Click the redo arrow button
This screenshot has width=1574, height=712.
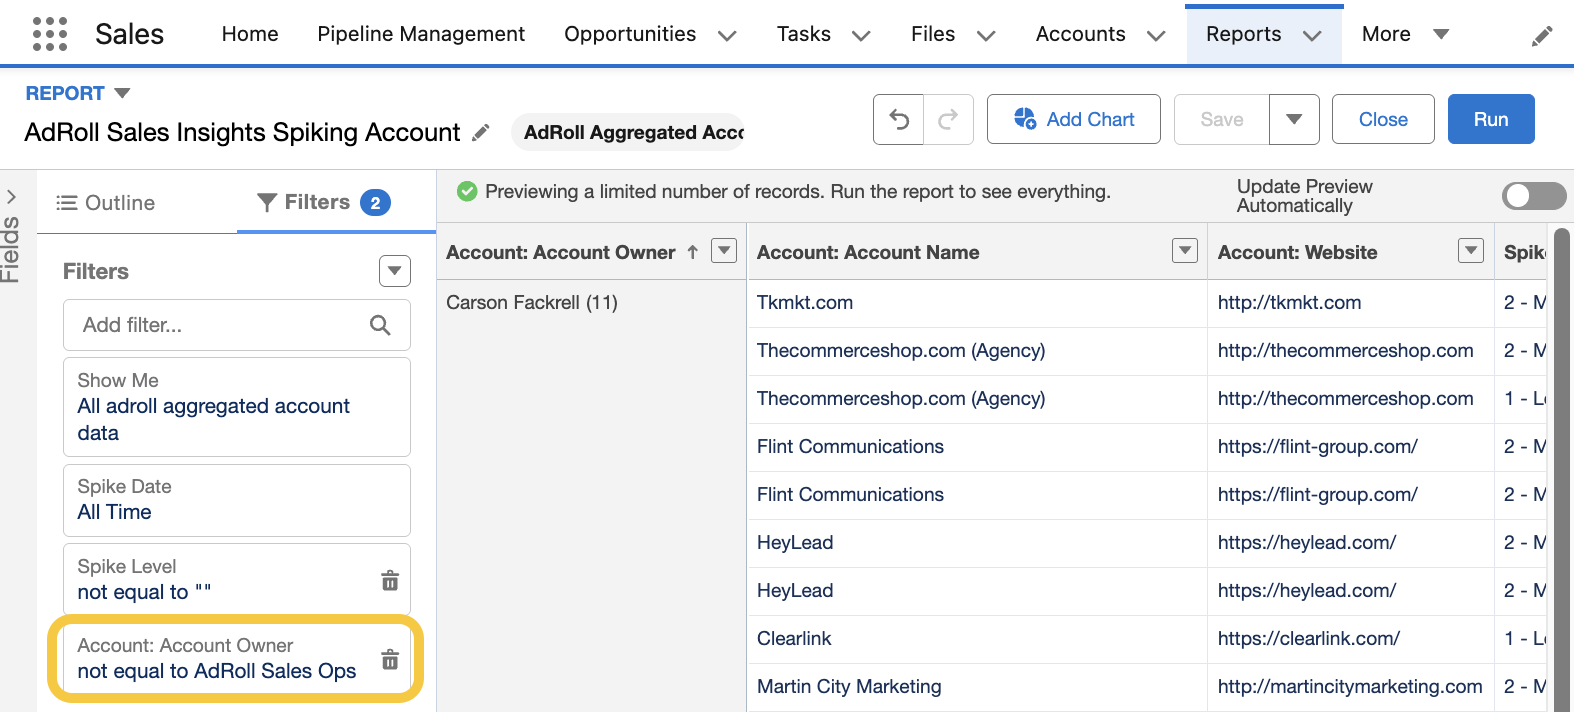tap(948, 120)
